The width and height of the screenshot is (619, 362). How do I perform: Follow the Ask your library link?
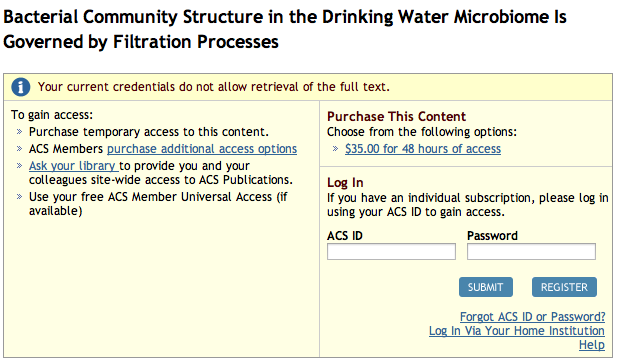tap(73, 166)
